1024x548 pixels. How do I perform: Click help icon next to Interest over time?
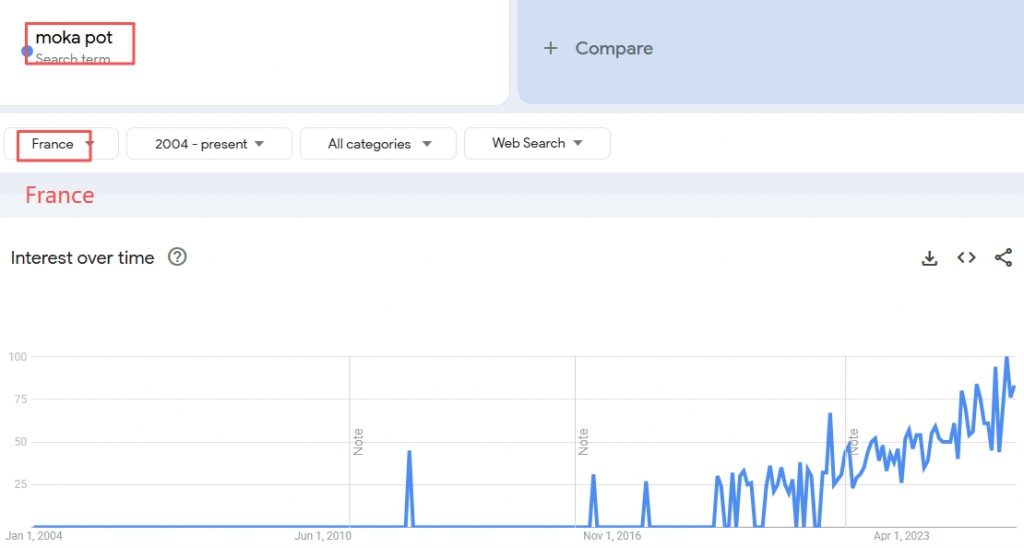click(177, 257)
